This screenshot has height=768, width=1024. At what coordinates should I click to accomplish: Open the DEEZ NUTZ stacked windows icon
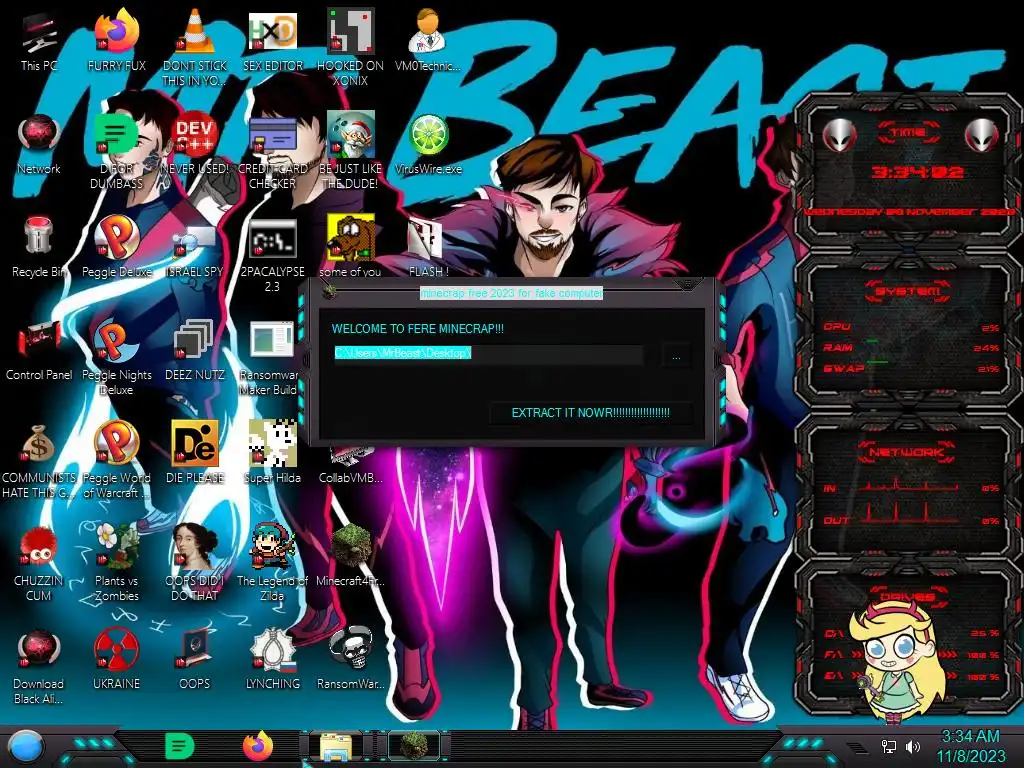195,350
